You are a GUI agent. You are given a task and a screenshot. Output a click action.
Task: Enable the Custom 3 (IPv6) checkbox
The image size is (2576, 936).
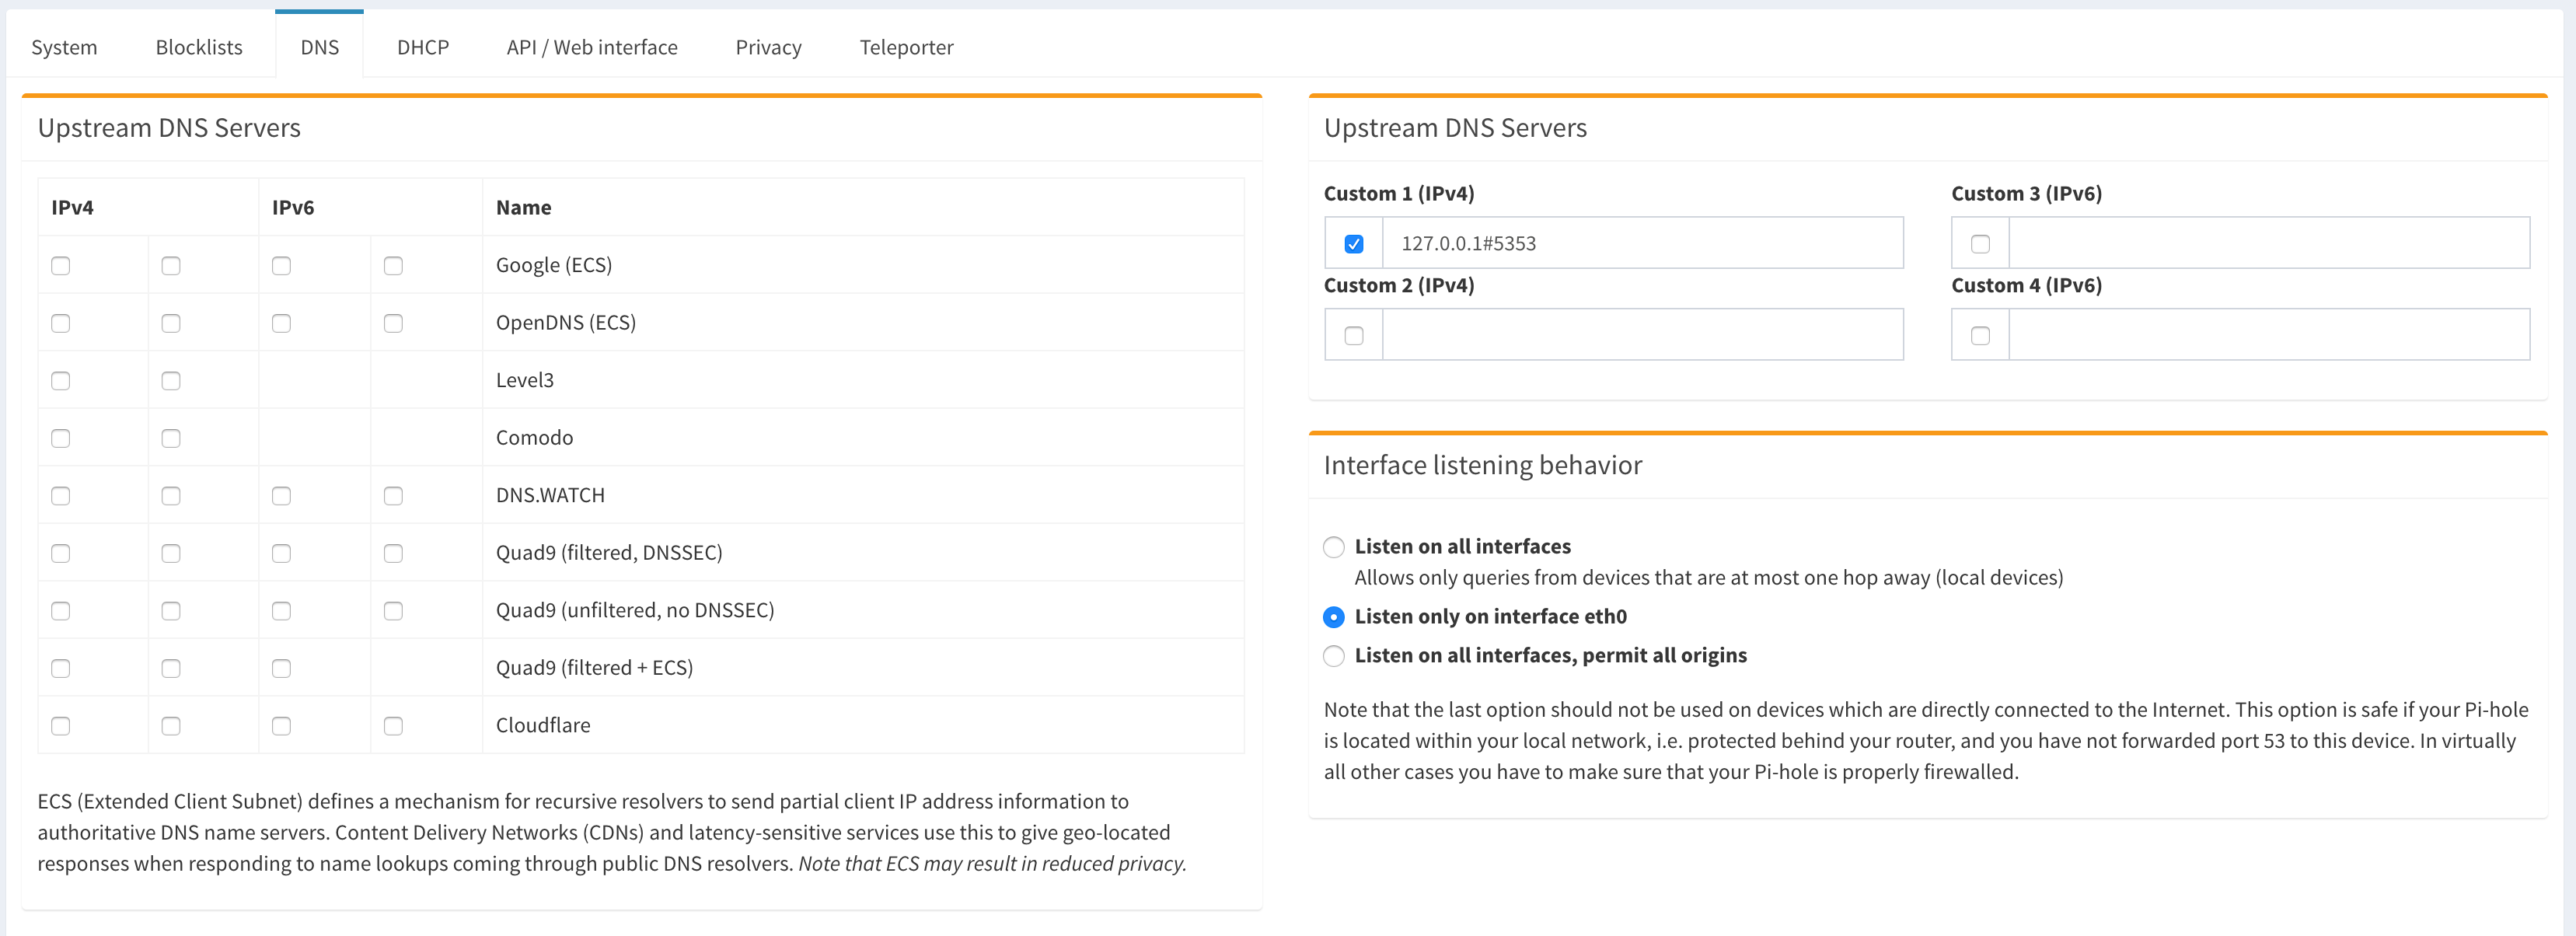[1980, 244]
